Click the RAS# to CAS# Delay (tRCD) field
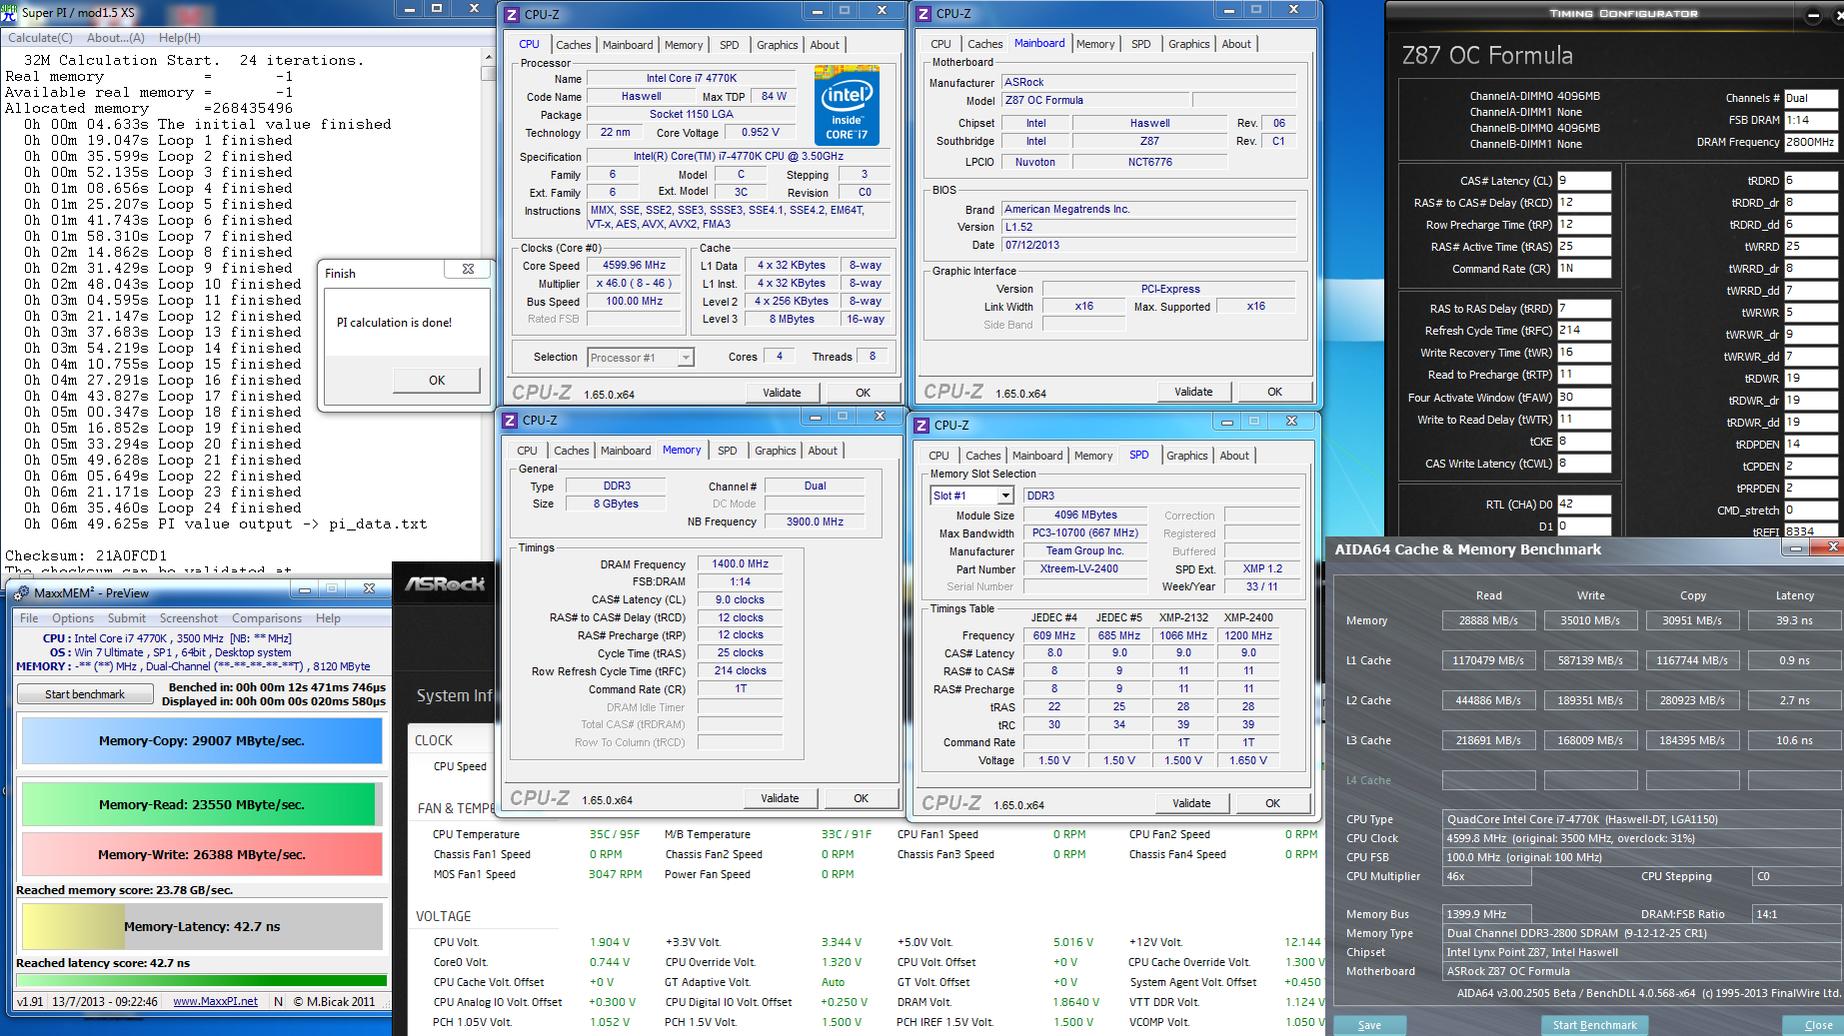The height and width of the screenshot is (1036, 1844). point(1584,203)
